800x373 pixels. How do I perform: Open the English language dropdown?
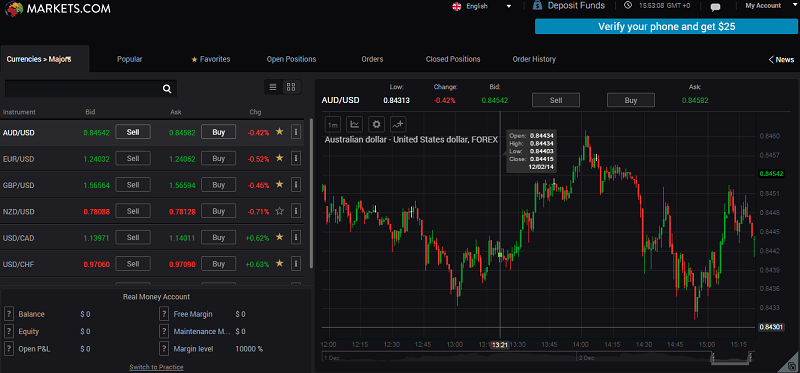482,6
